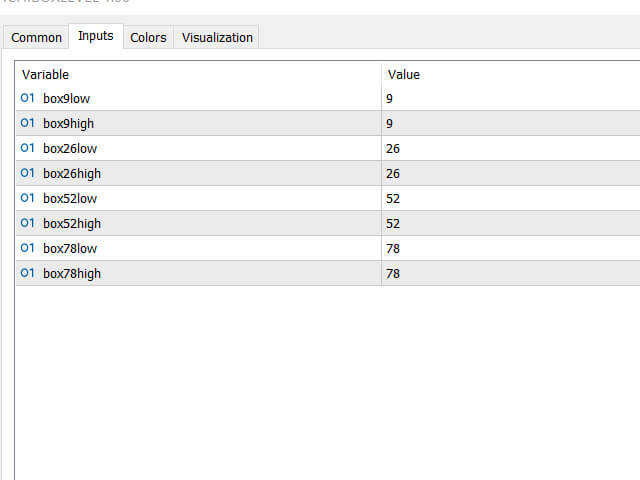Edit the value 9 for box9low
The width and height of the screenshot is (640, 480).
389,98
